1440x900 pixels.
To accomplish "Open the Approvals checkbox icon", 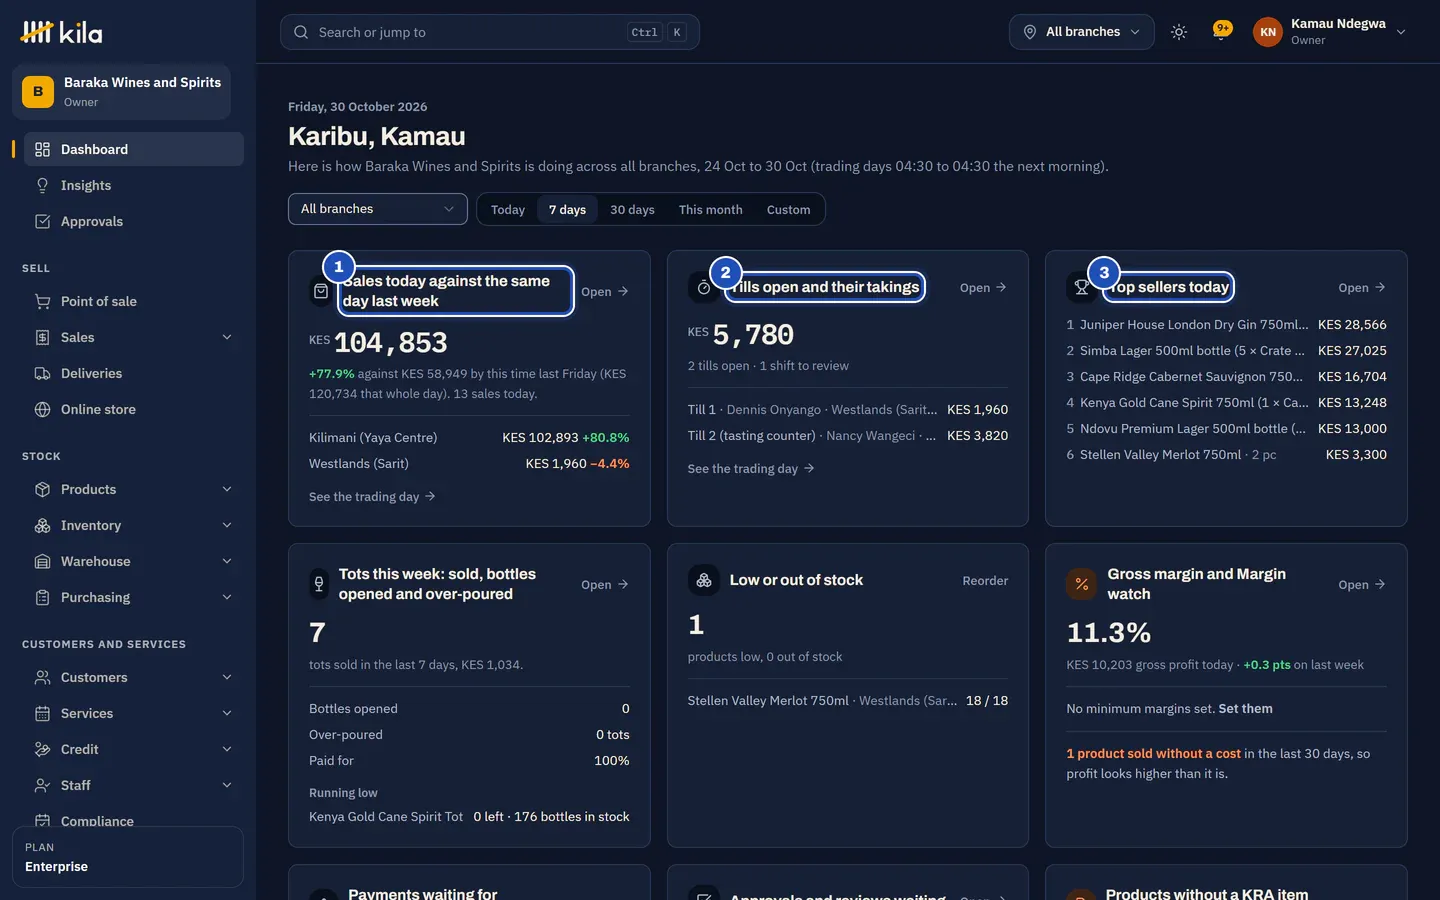I will (42, 221).
